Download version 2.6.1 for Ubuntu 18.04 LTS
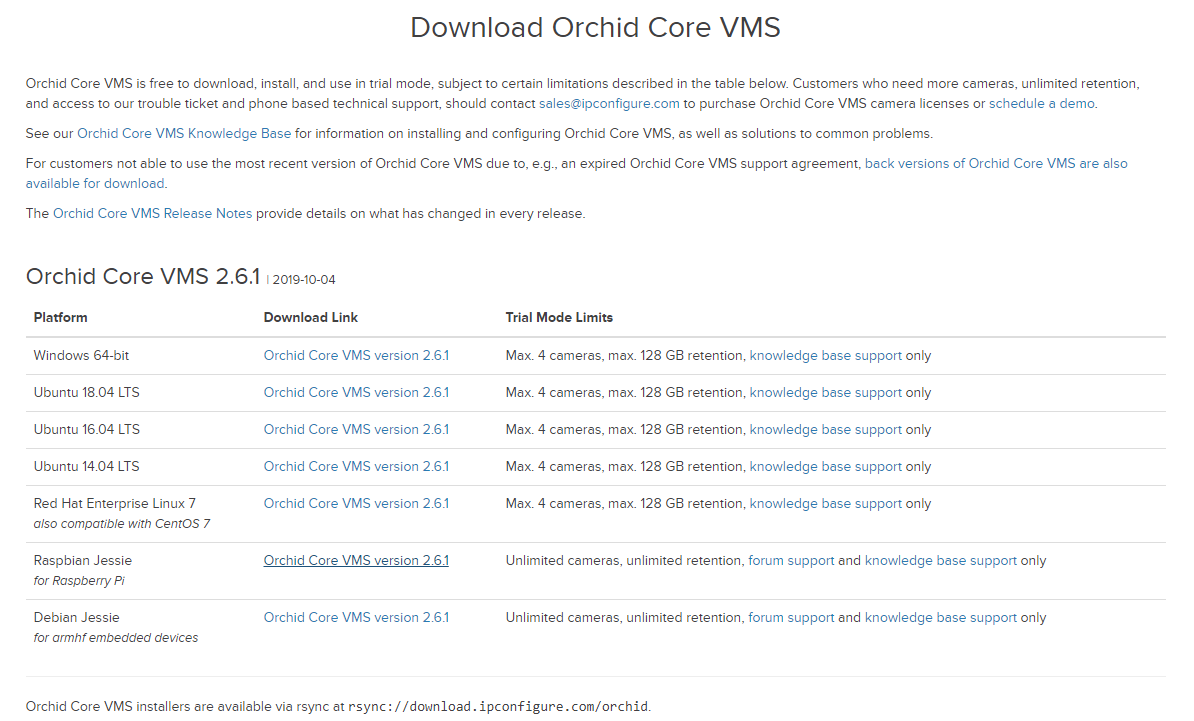This screenshot has height=721, width=1194. click(356, 392)
